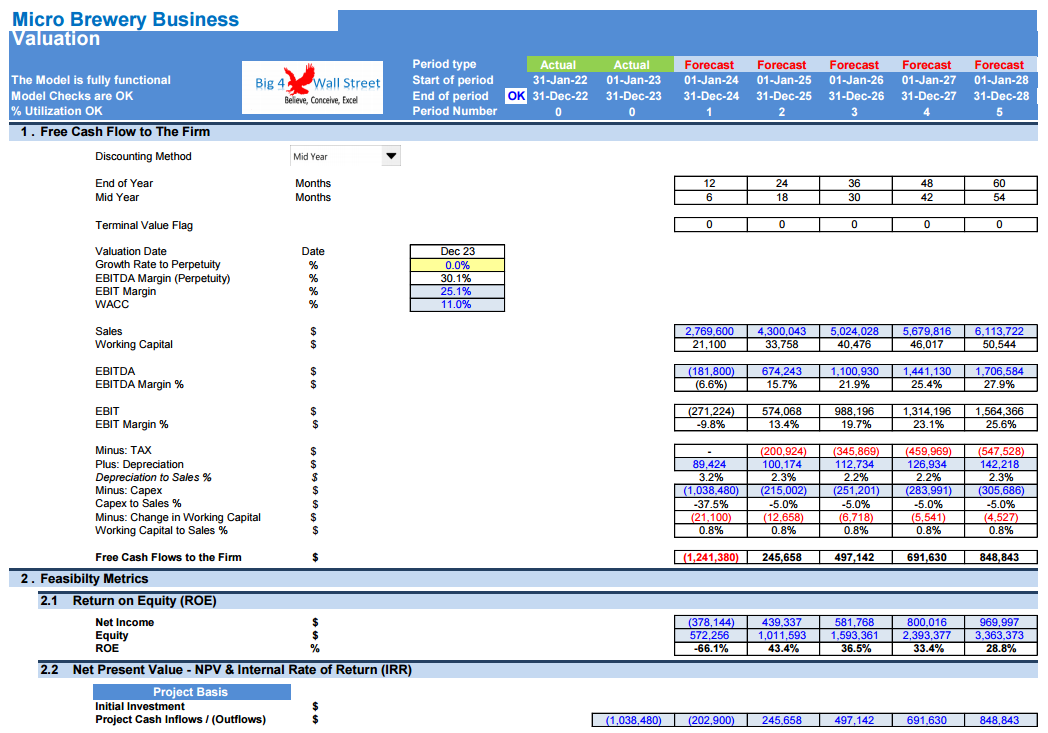The width and height of the screenshot is (1048, 733).
Task: Select Equity value 3,363,373
Action: coord(1000,635)
